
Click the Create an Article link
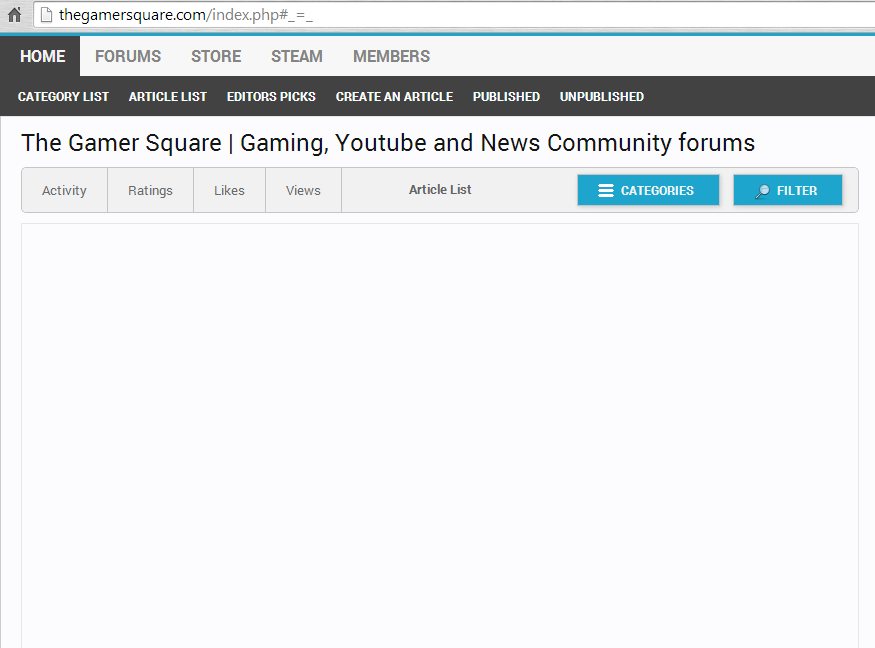[394, 97]
